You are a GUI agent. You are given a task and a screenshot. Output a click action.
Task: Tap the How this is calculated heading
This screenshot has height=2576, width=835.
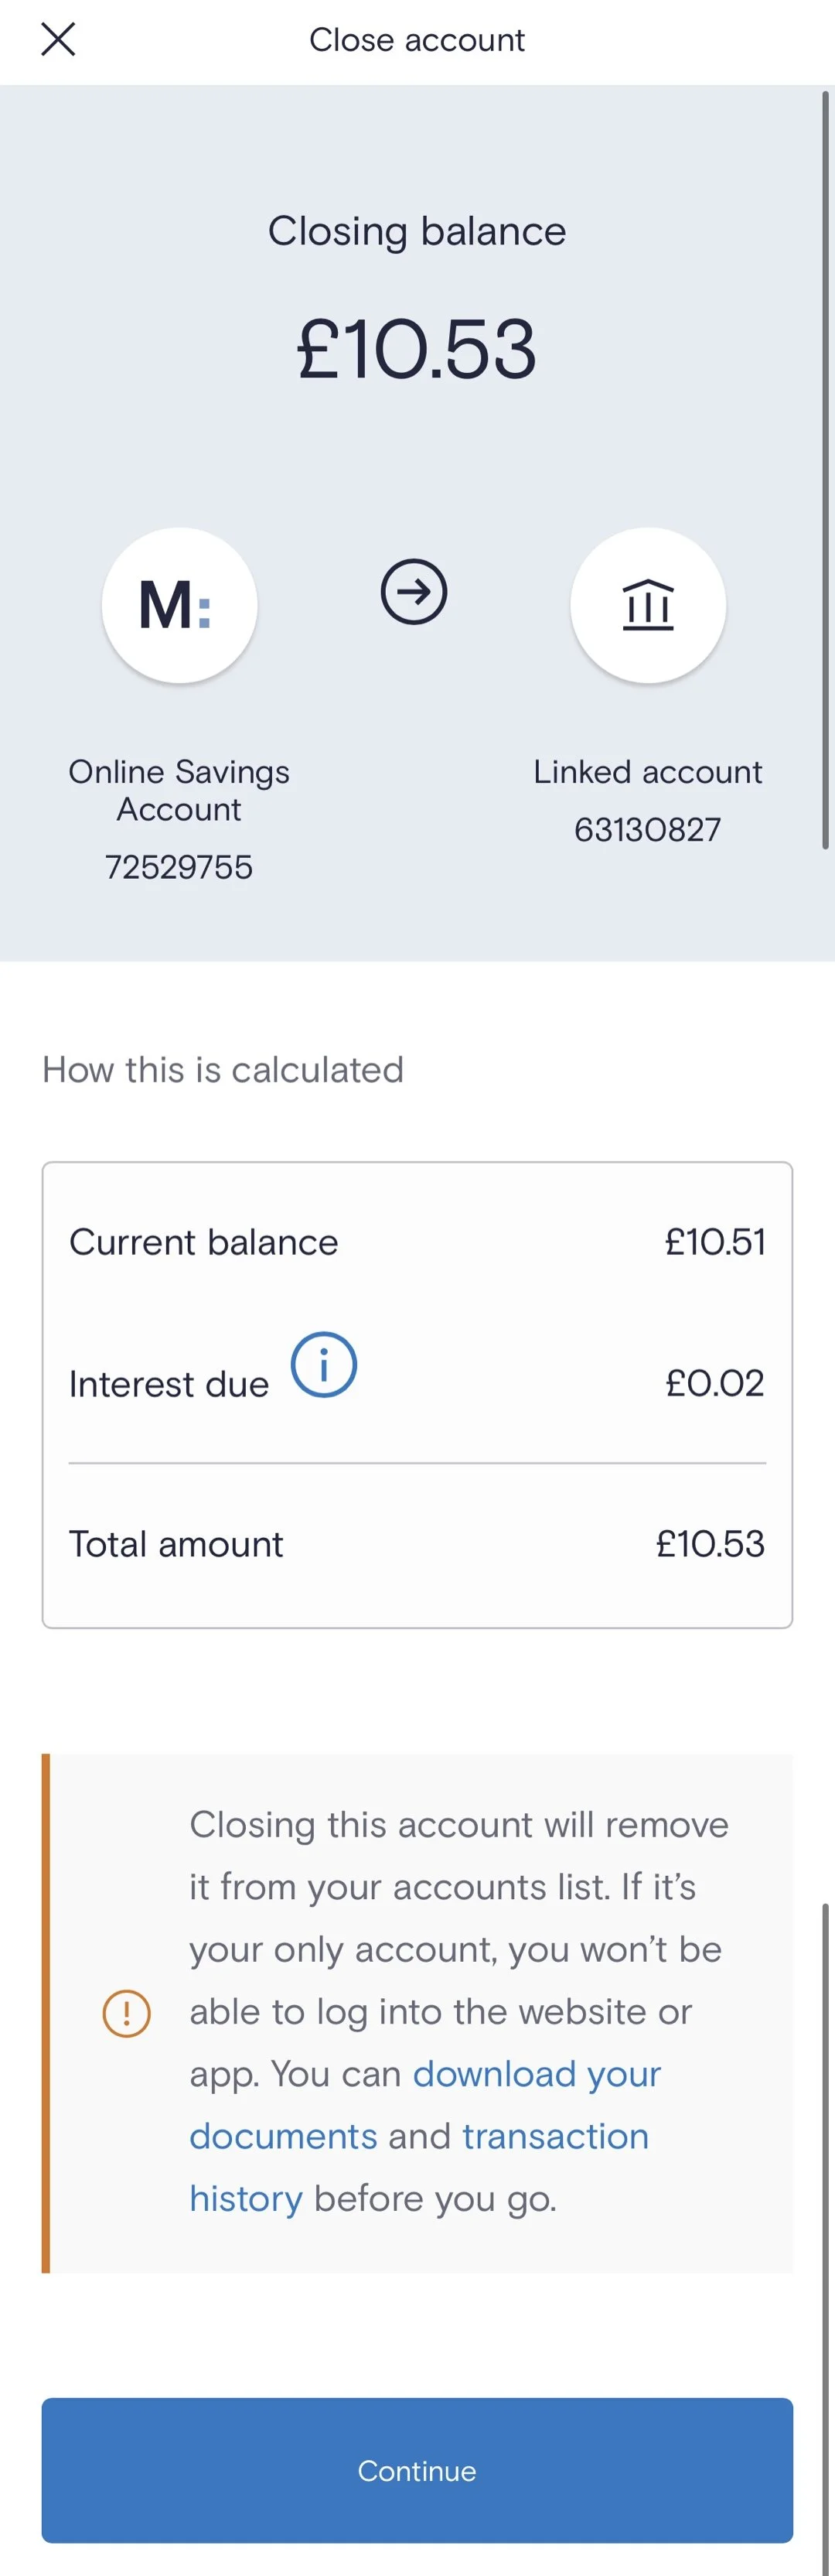pos(223,1070)
